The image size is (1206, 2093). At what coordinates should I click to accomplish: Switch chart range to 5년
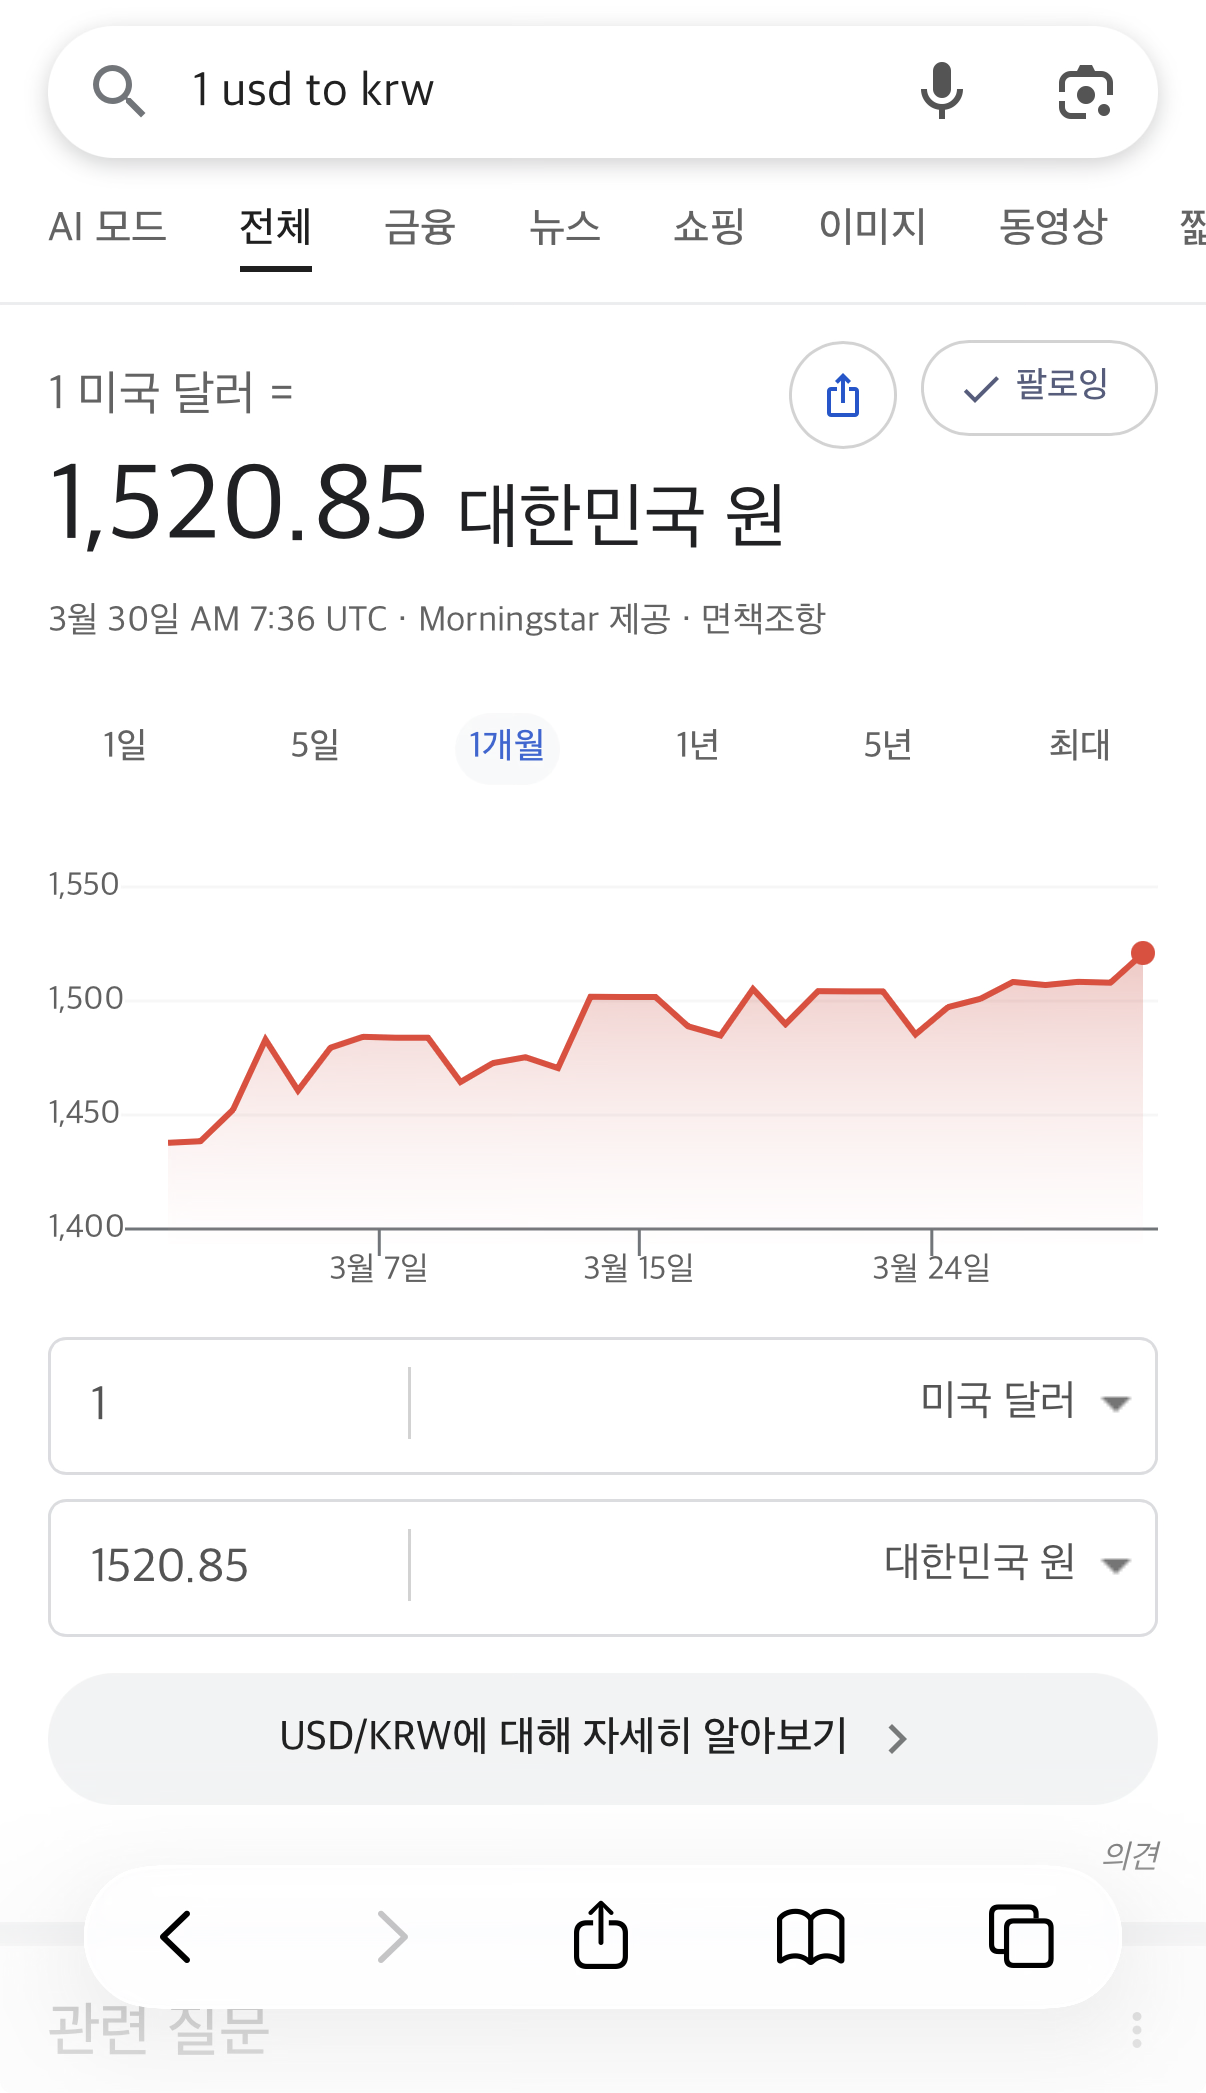[x=887, y=745]
